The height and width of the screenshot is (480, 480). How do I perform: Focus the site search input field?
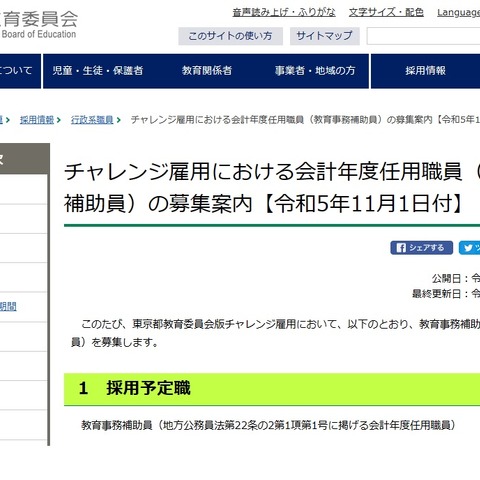point(423,36)
